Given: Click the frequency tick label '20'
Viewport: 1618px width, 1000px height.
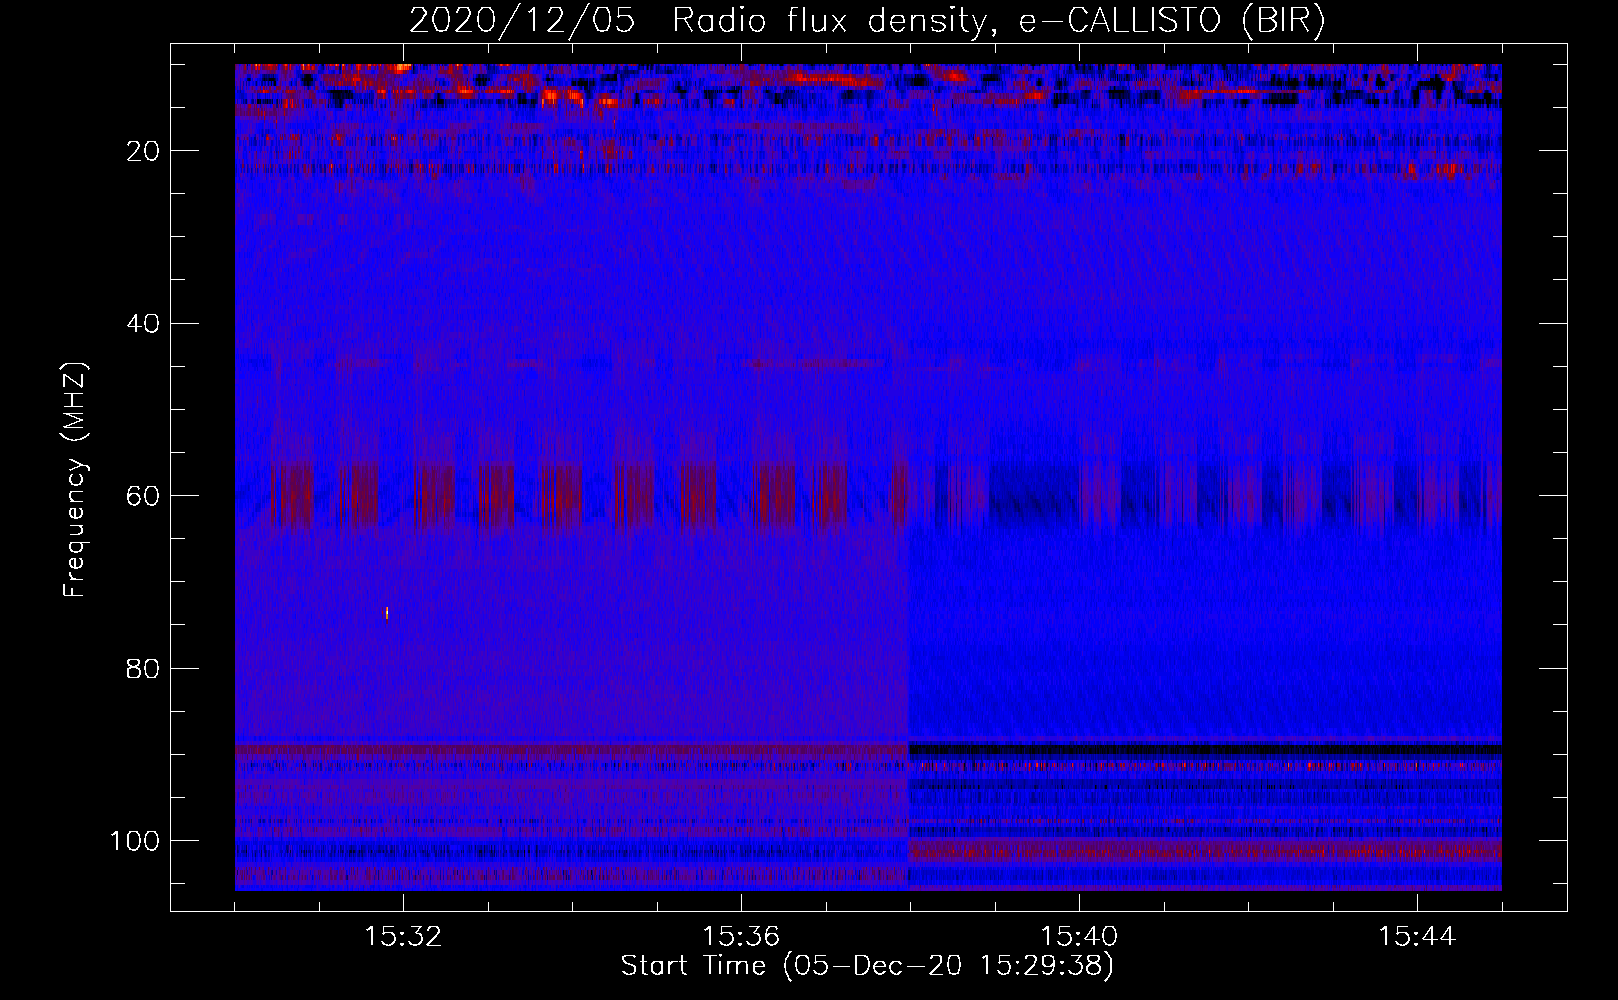Looking at the screenshot, I should [144, 151].
